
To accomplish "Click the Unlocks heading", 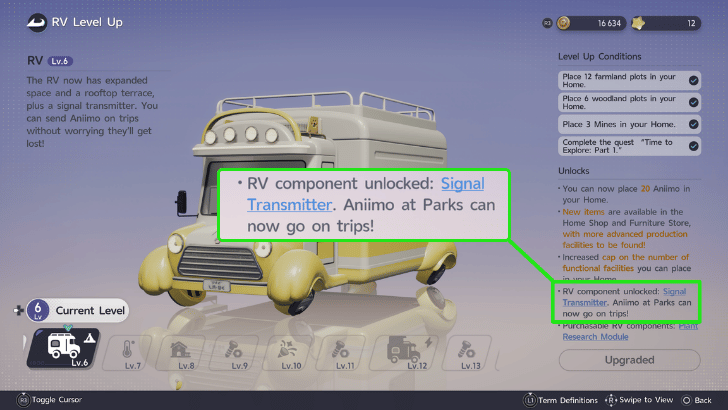I will click(x=573, y=171).
